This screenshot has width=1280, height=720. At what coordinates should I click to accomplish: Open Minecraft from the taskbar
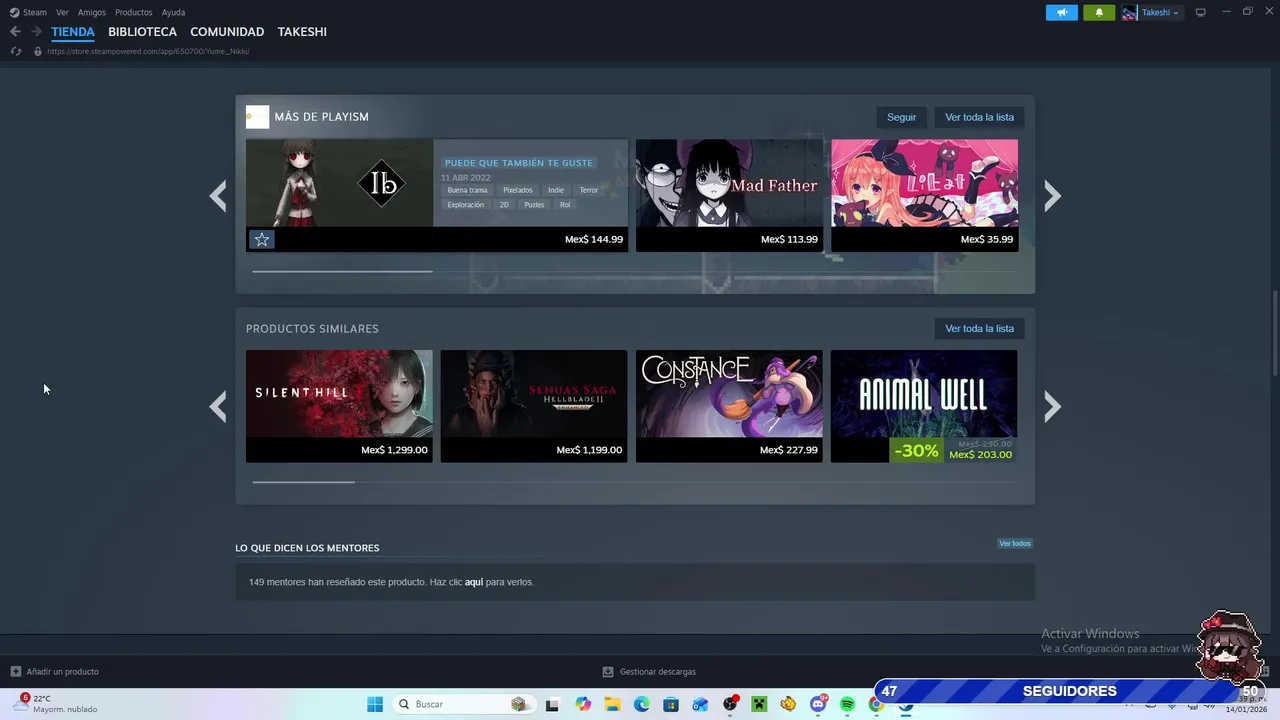(x=759, y=704)
